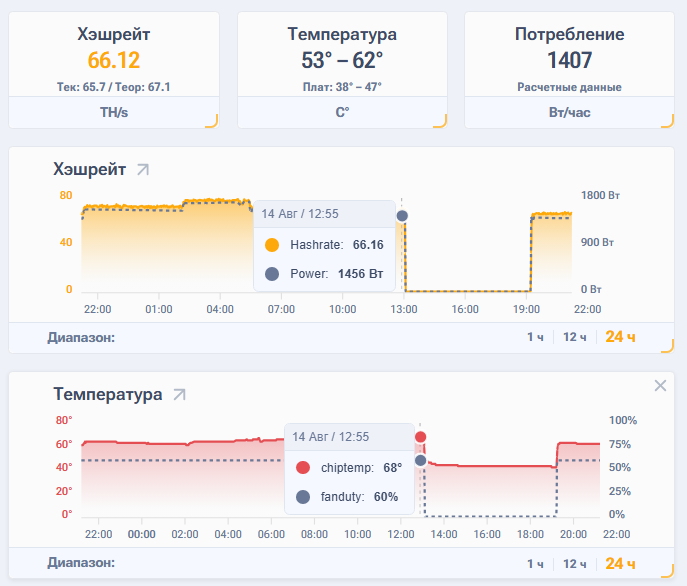The height and width of the screenshot is (586, 687).
Task: Click the Хэшрейт 66.12 summary card value
Action: click(x=114, y=60)
